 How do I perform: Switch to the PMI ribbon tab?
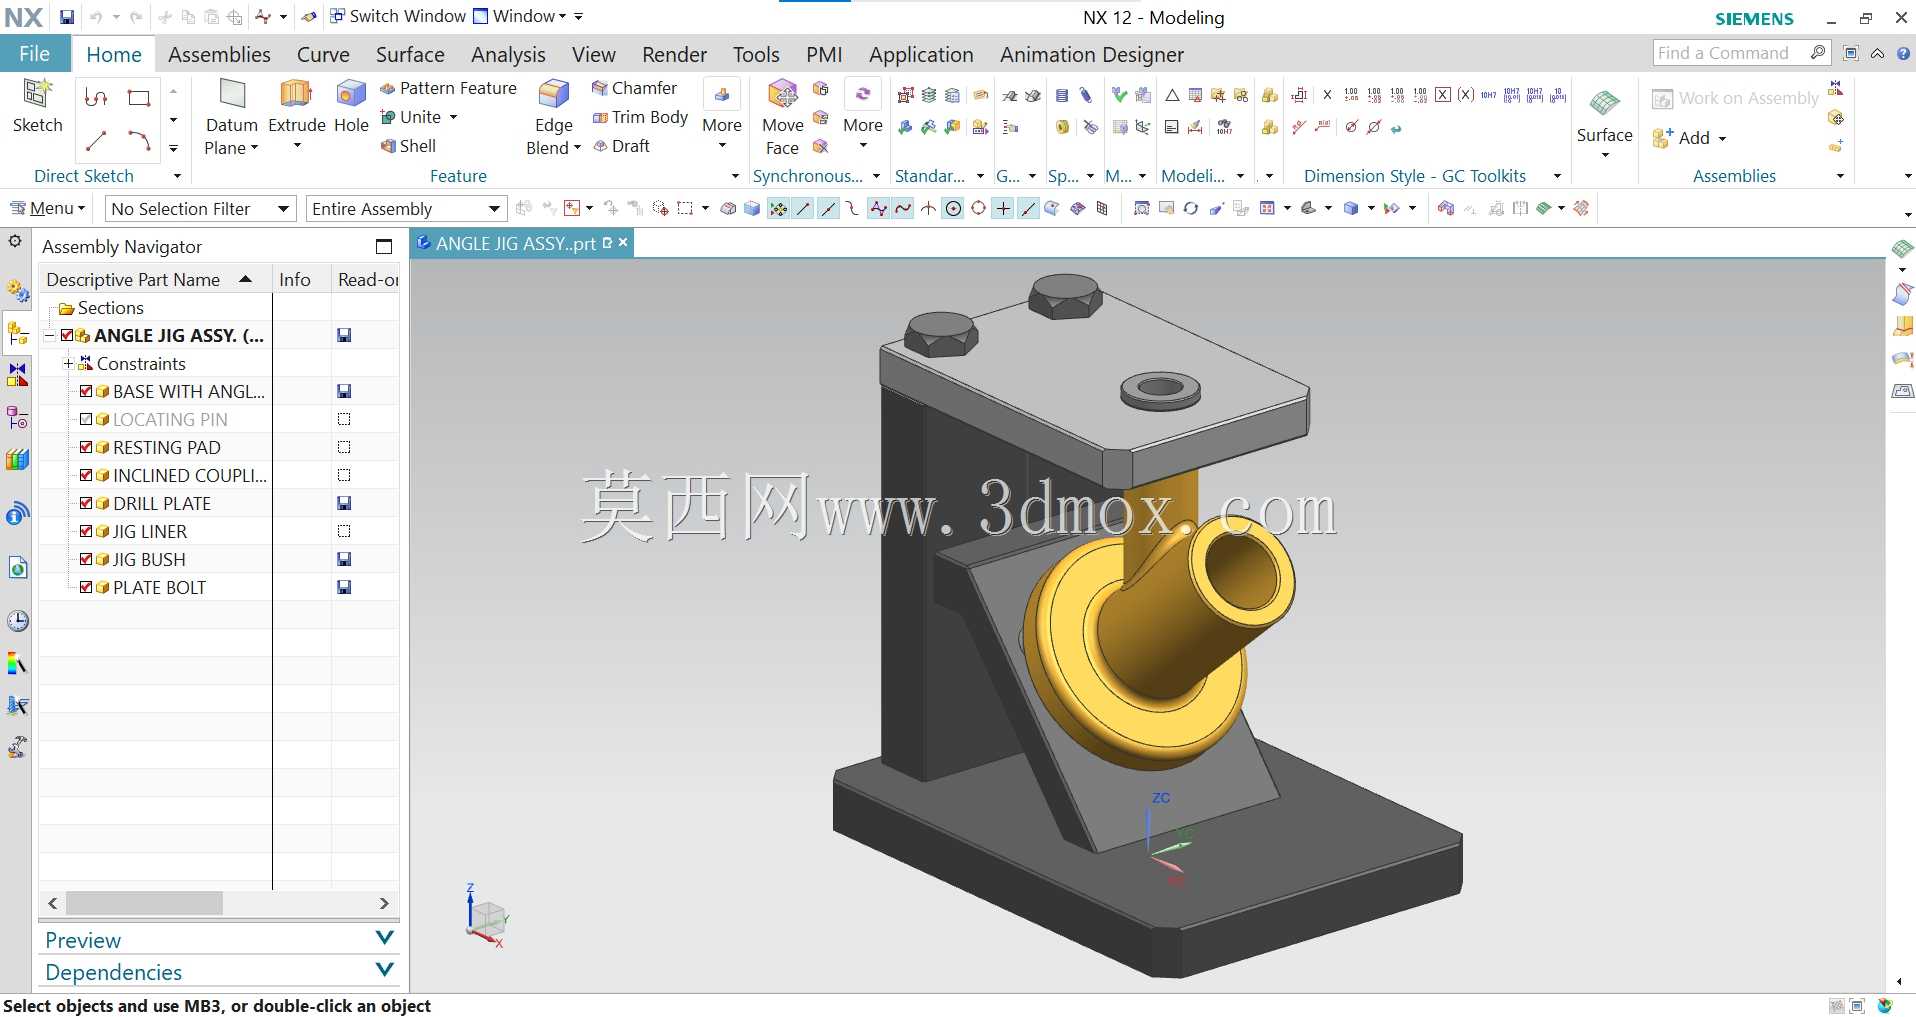click(824, 54)
